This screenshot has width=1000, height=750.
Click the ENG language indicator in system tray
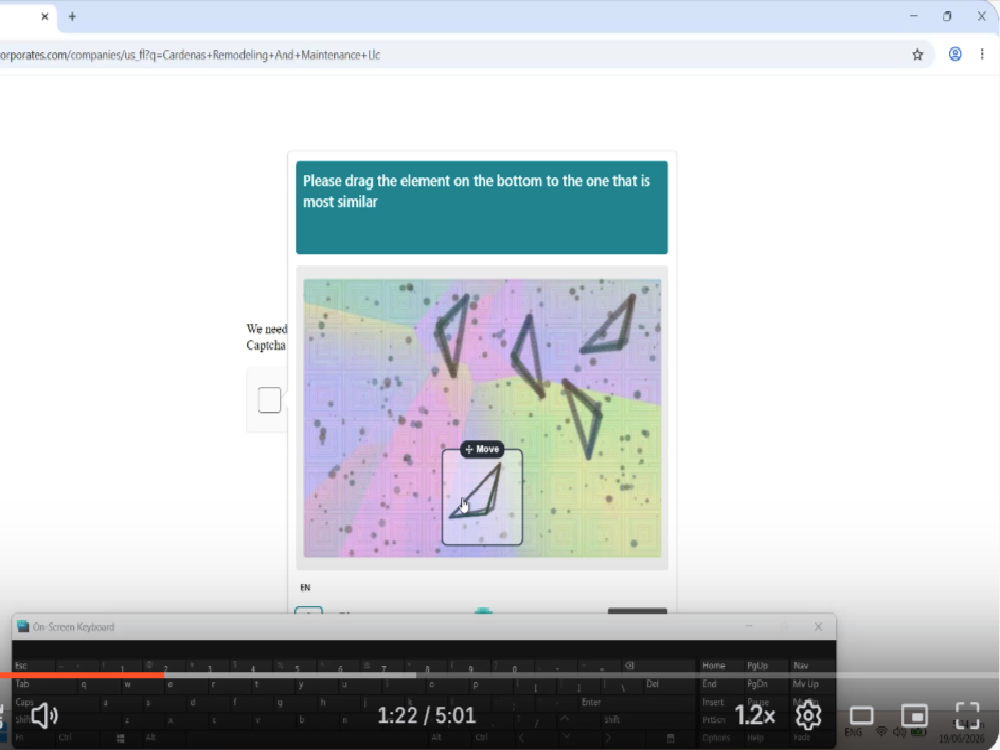(x=853, y=732)
